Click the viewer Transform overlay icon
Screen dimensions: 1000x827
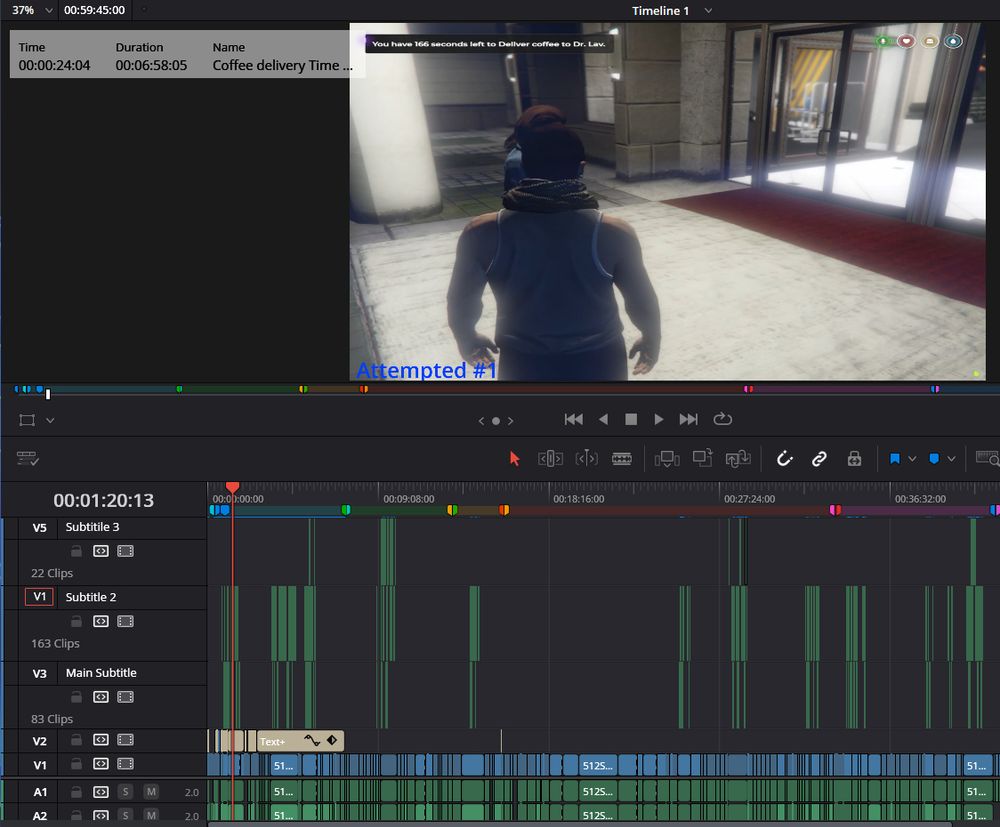coord(27,420)
